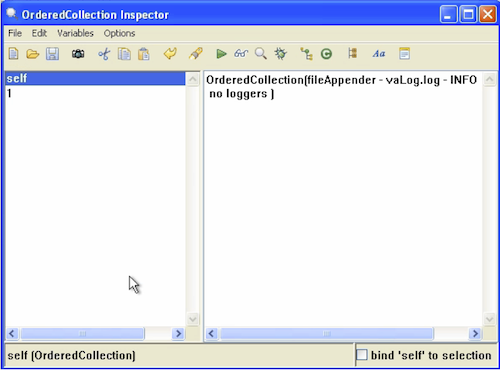500x370 pixels.
Task: Click up arrow of value pane scrollbar
Action: [489, 79]
